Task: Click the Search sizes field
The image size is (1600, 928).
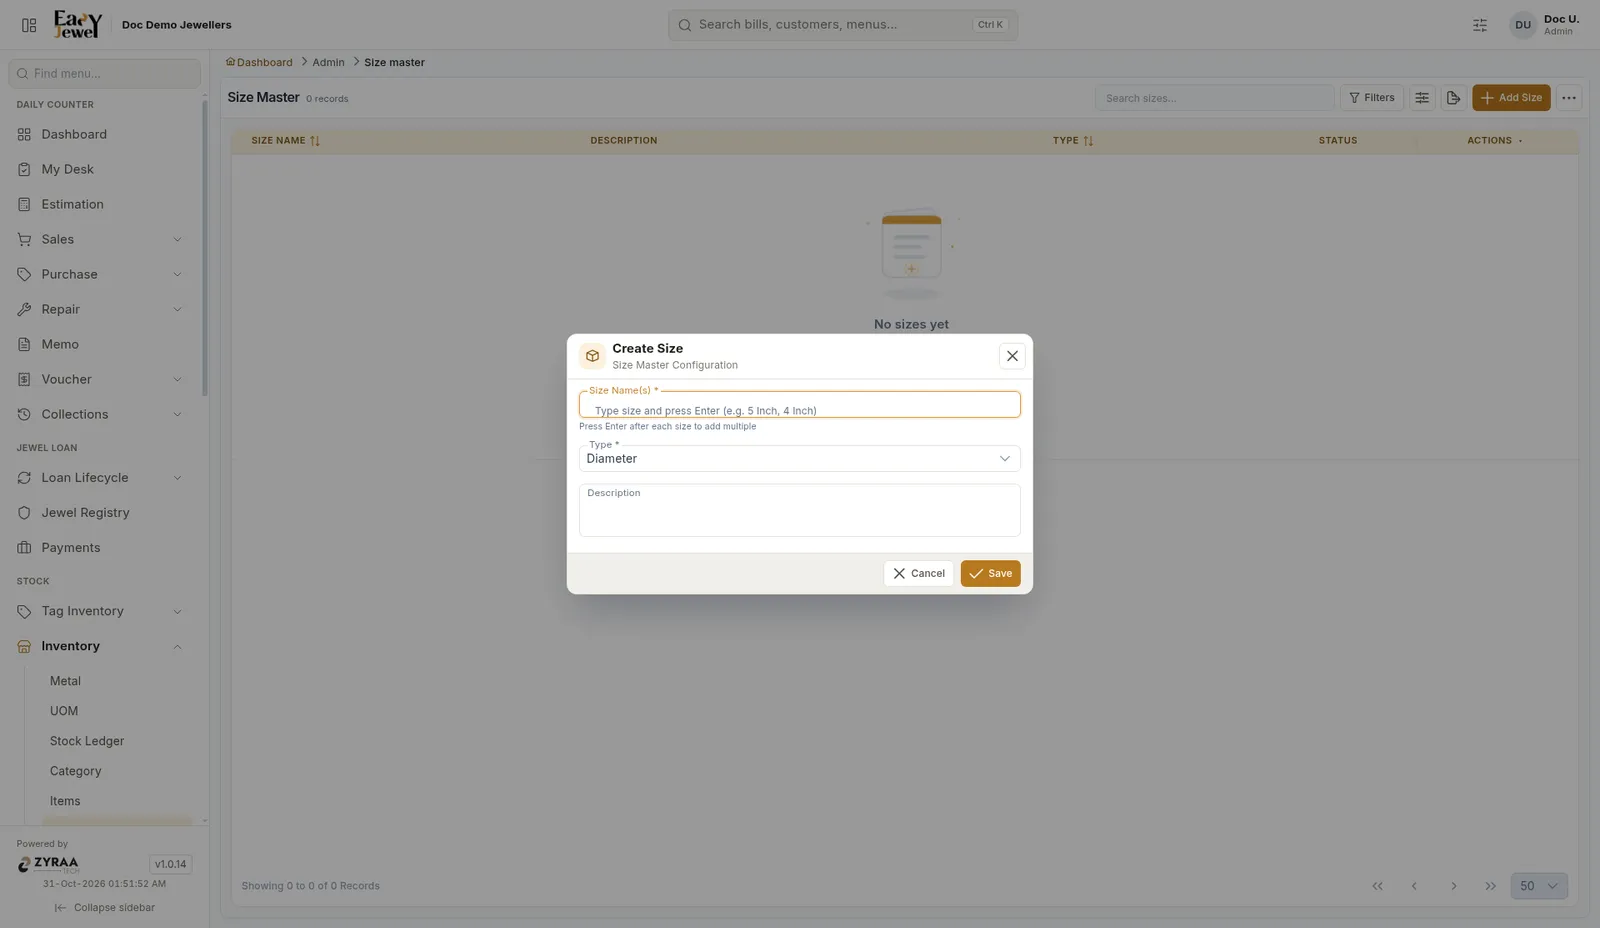Action: [x=1214, y=98]
